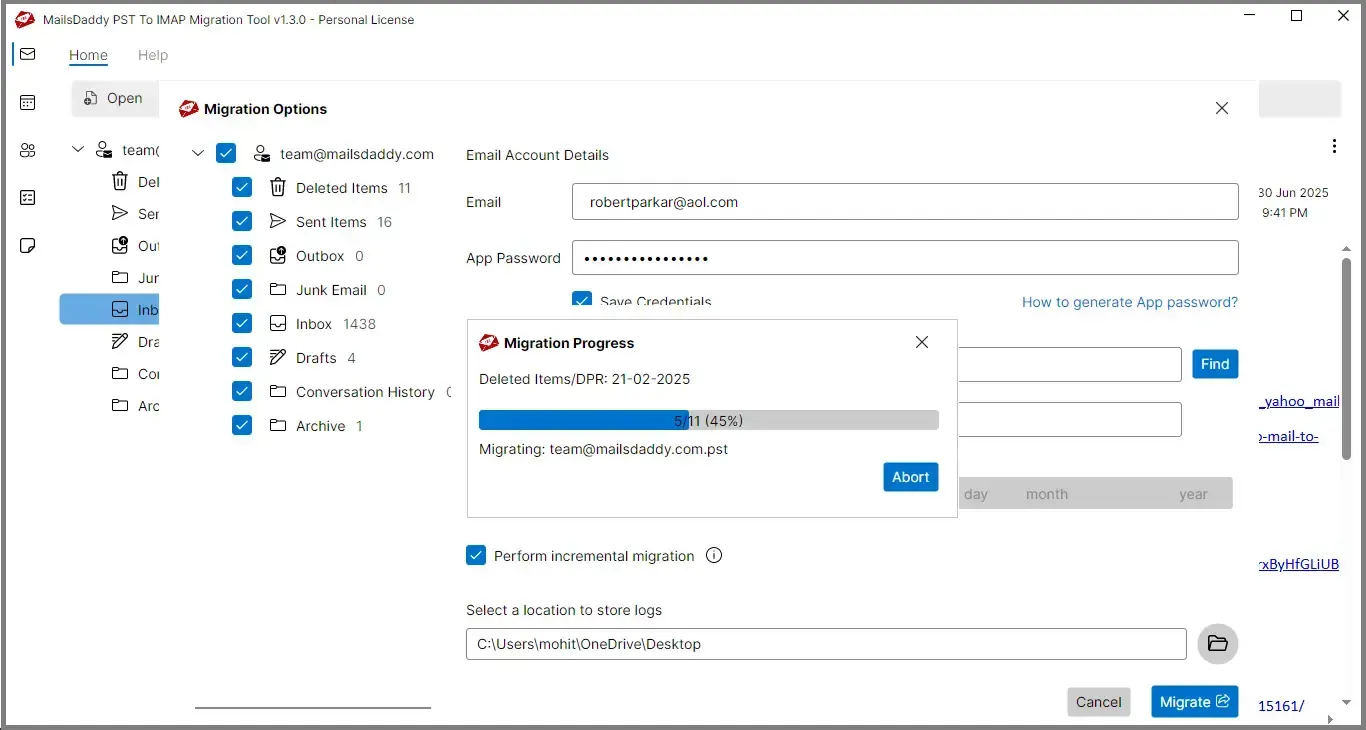
Task: Collapse the team@mailsdaddy.com tree in Migration Options
Action: point(198,154)
